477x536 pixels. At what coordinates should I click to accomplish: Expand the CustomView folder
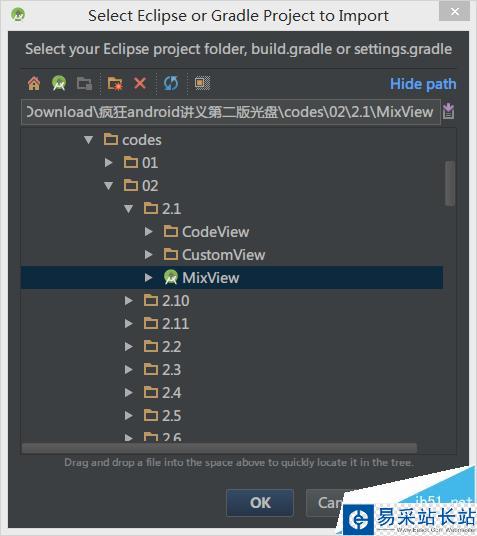coord(148,255)
